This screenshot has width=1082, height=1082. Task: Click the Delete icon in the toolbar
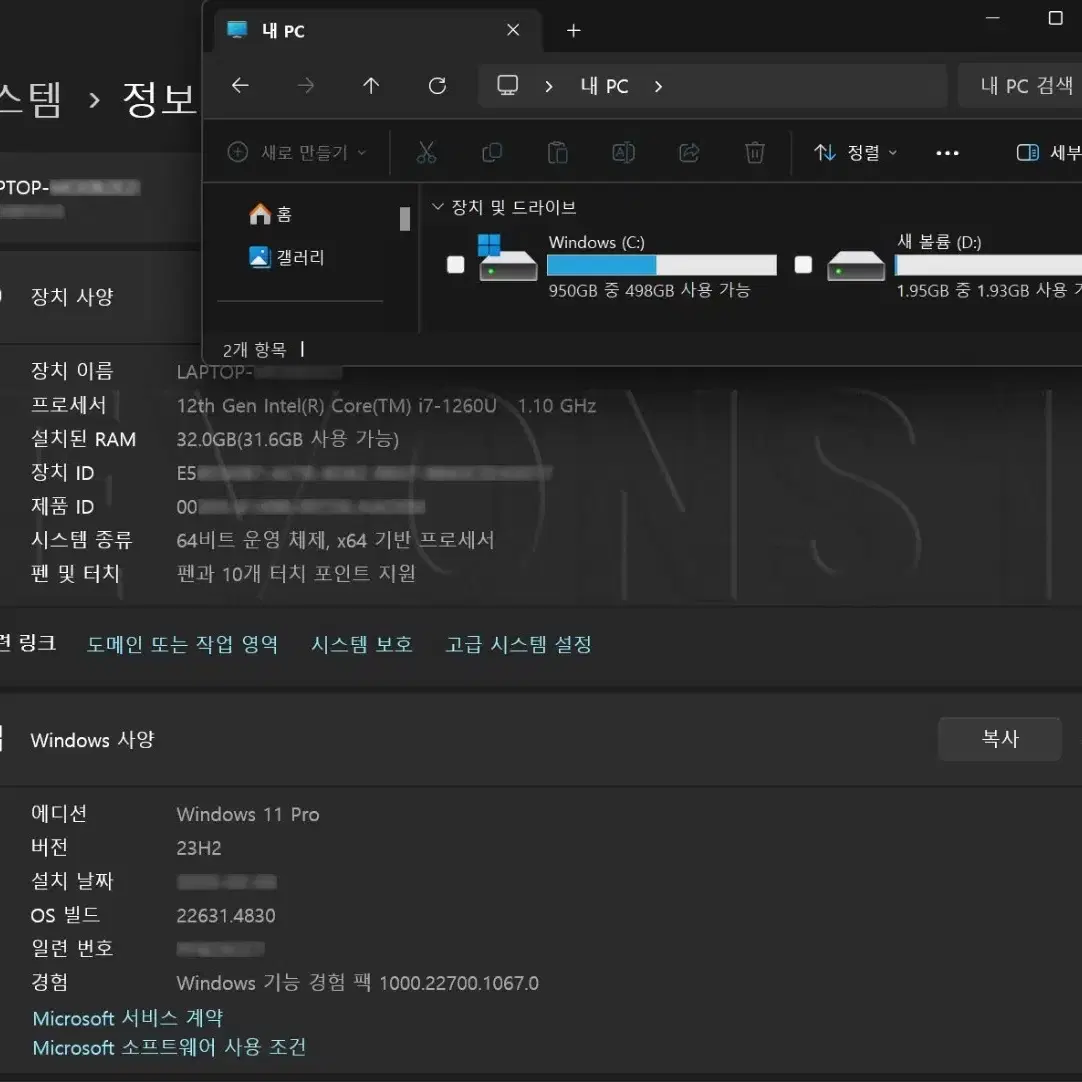tap(754, 152)
